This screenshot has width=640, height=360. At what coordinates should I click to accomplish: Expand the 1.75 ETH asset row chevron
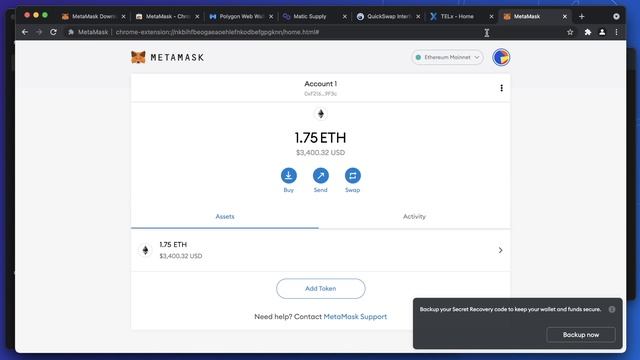coord(500,250)
